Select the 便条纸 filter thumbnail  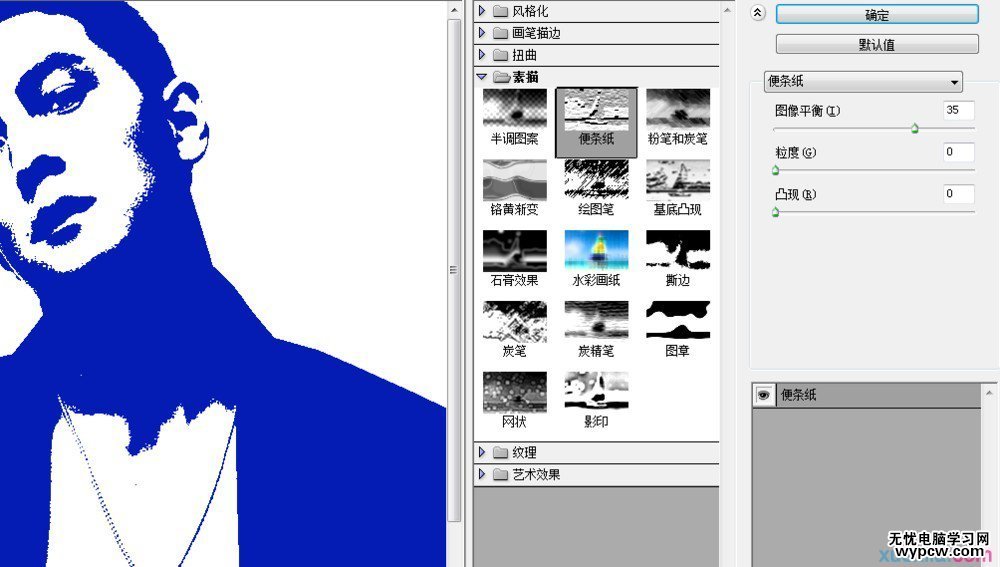[596, 122]
